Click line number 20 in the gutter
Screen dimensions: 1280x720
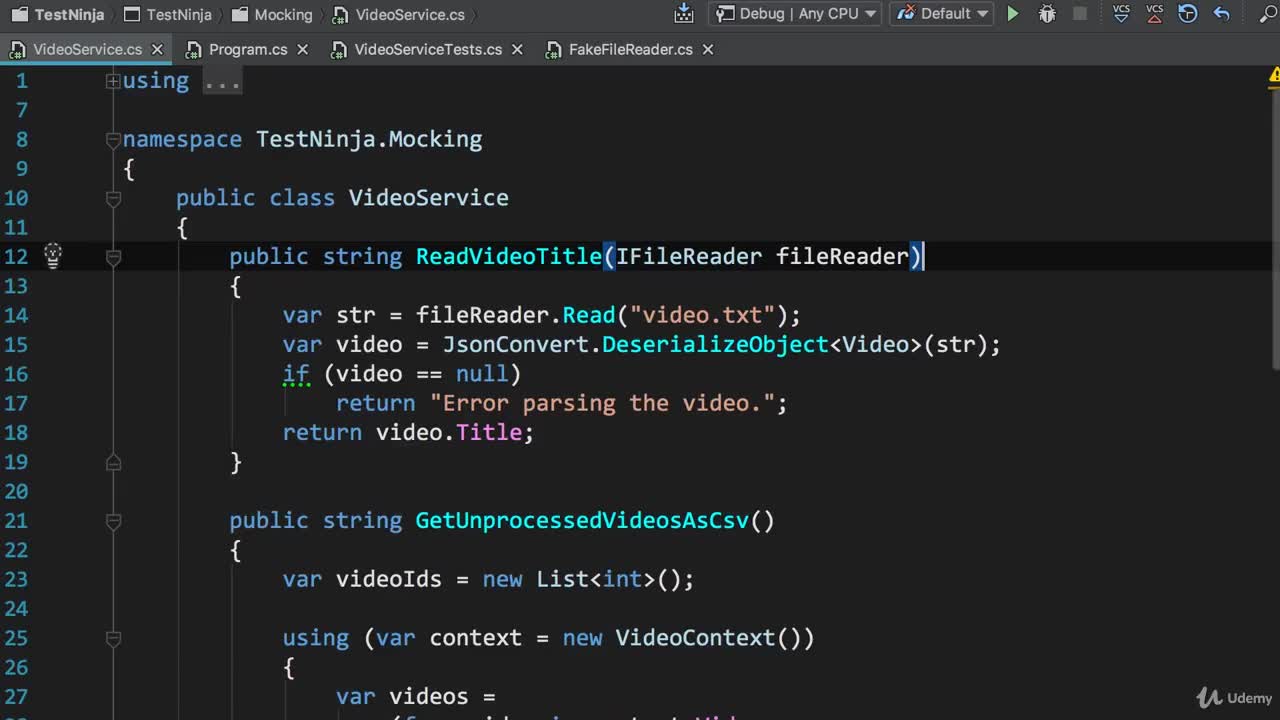(16, 491)
